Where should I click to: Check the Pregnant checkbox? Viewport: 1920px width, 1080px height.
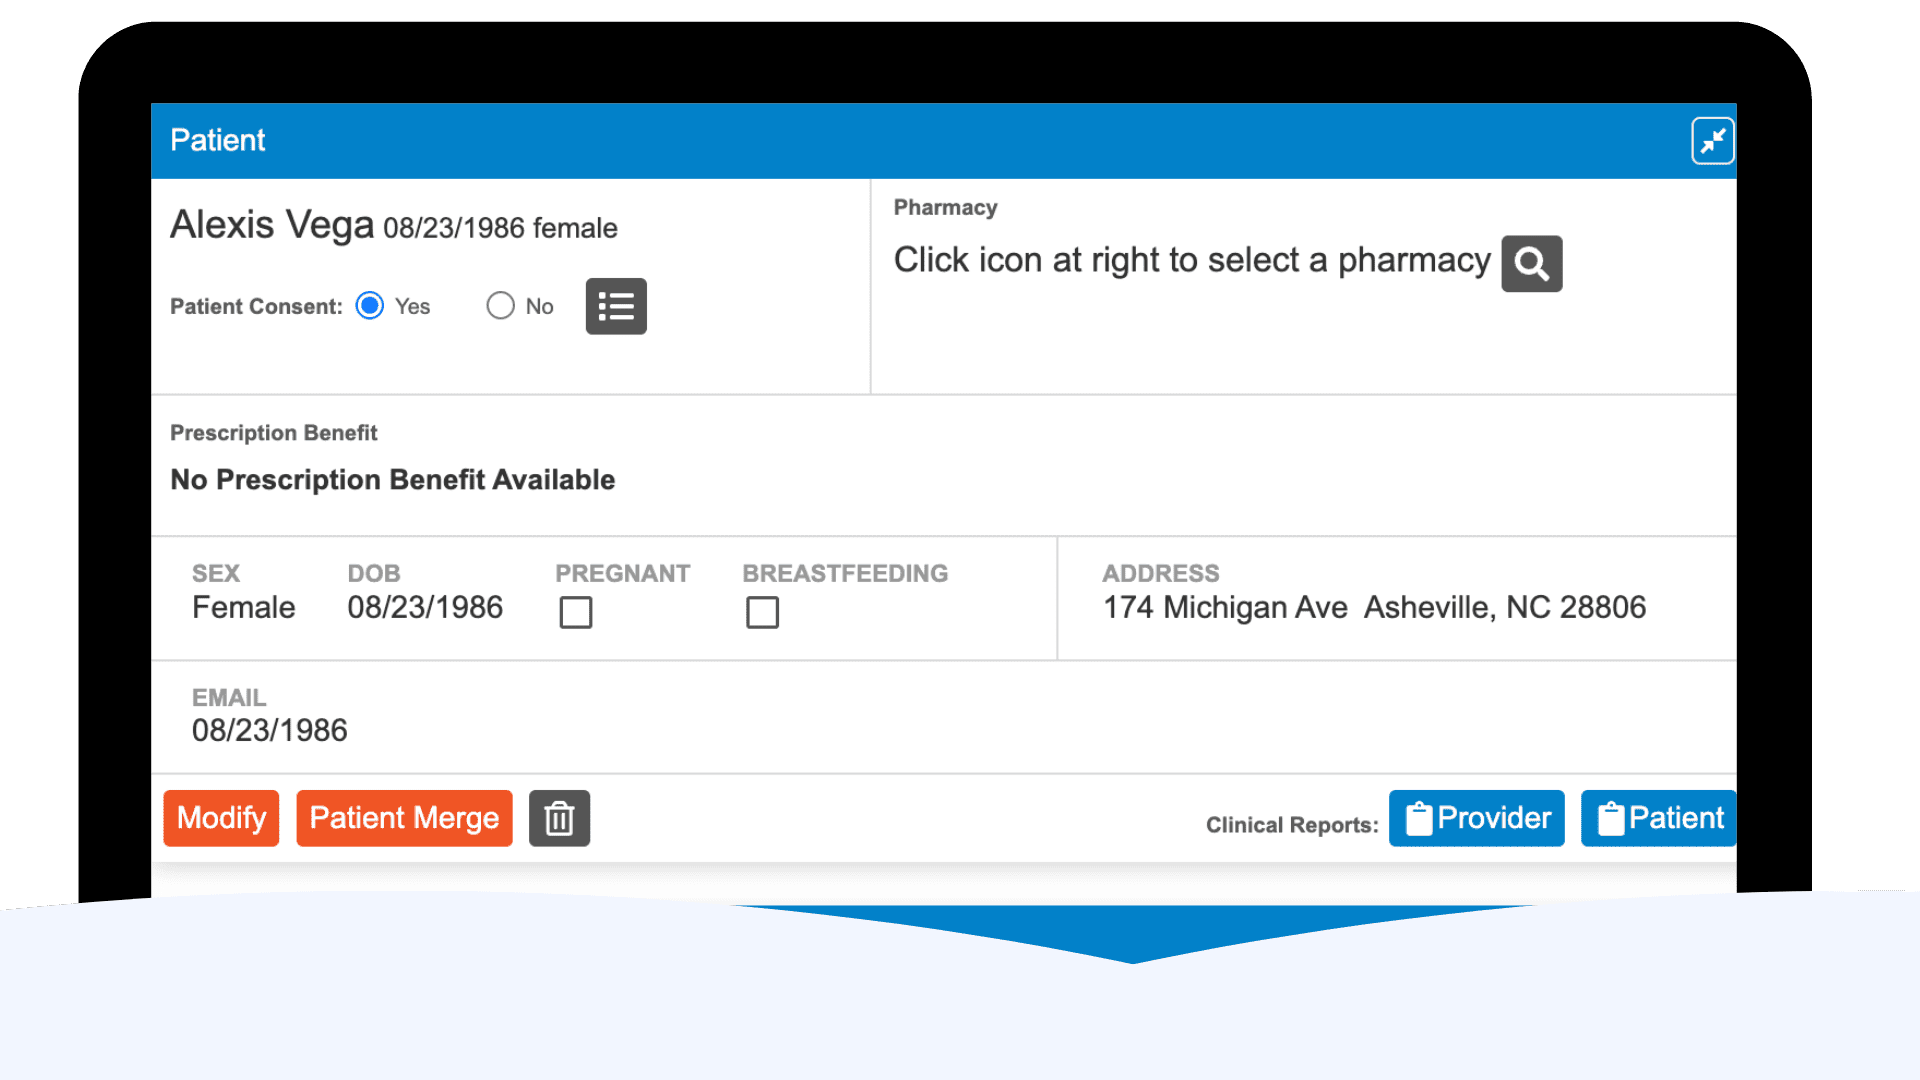pyautogui.click(x=576, y=612)
